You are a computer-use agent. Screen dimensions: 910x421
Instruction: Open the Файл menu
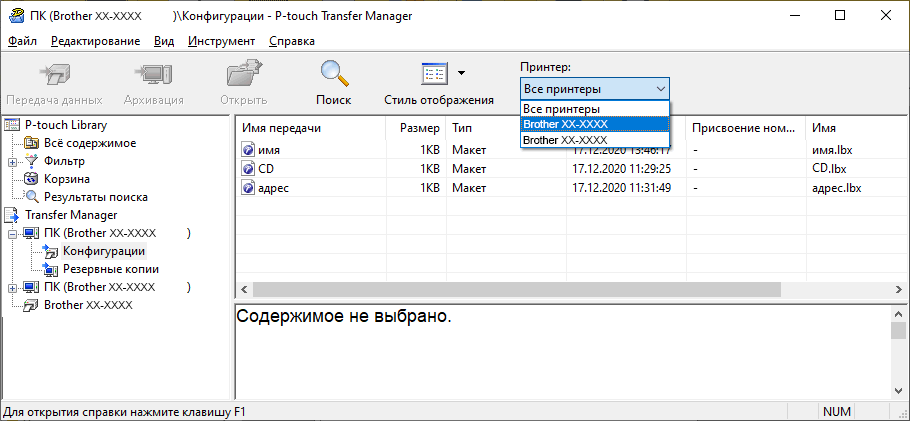(22, 41)
